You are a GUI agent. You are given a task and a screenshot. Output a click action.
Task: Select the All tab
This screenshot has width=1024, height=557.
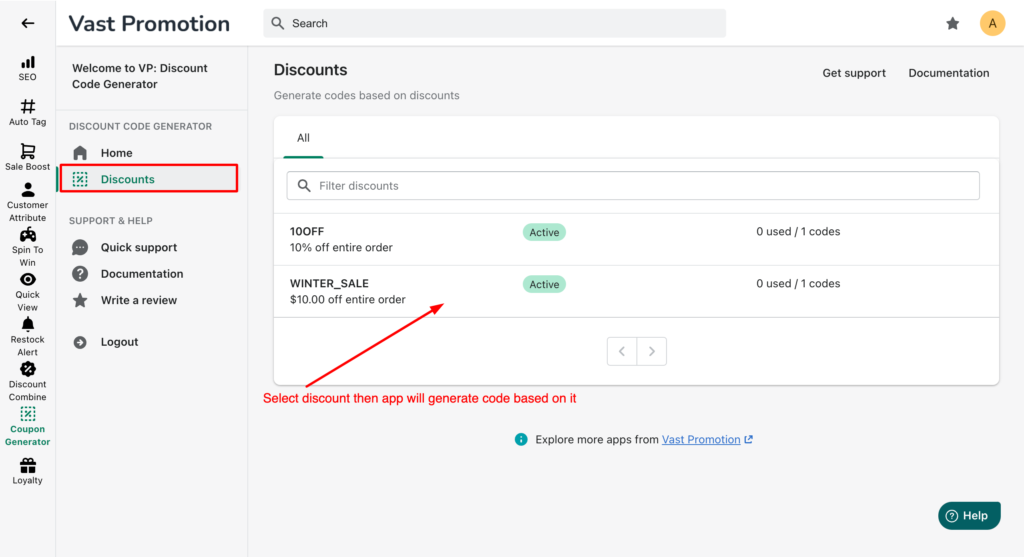click(x=303, y=138)
